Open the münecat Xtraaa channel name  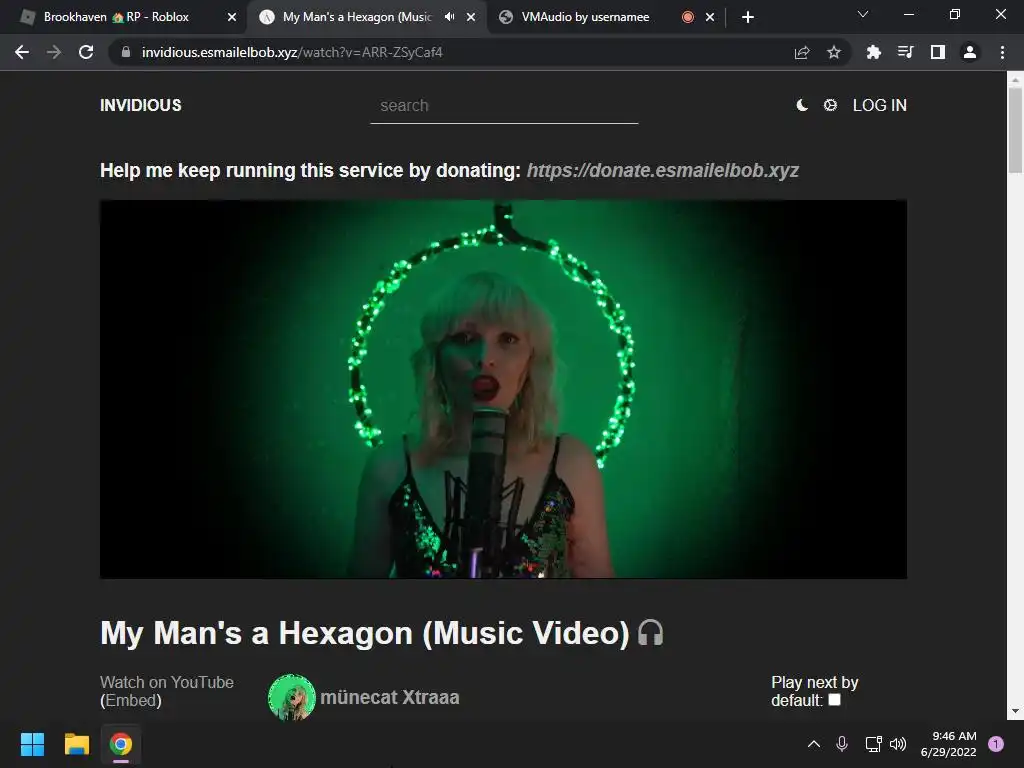coord(390,697)
